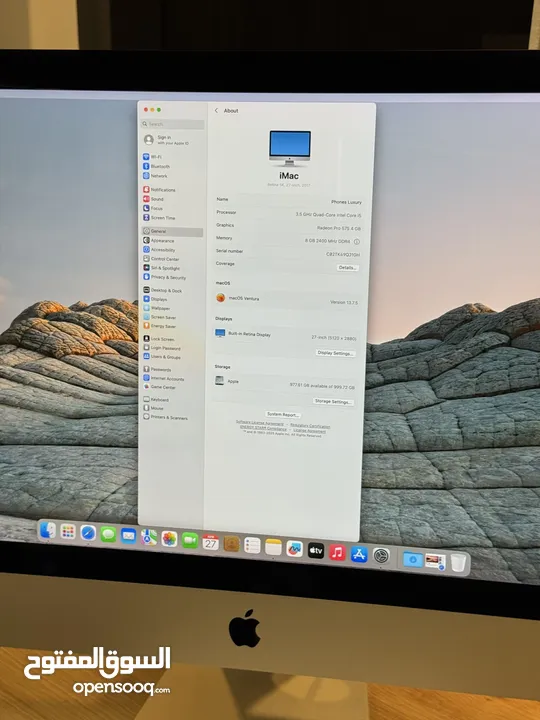
Task: Select Focus in the settings sidebar
Action: (x=153, y=208)
